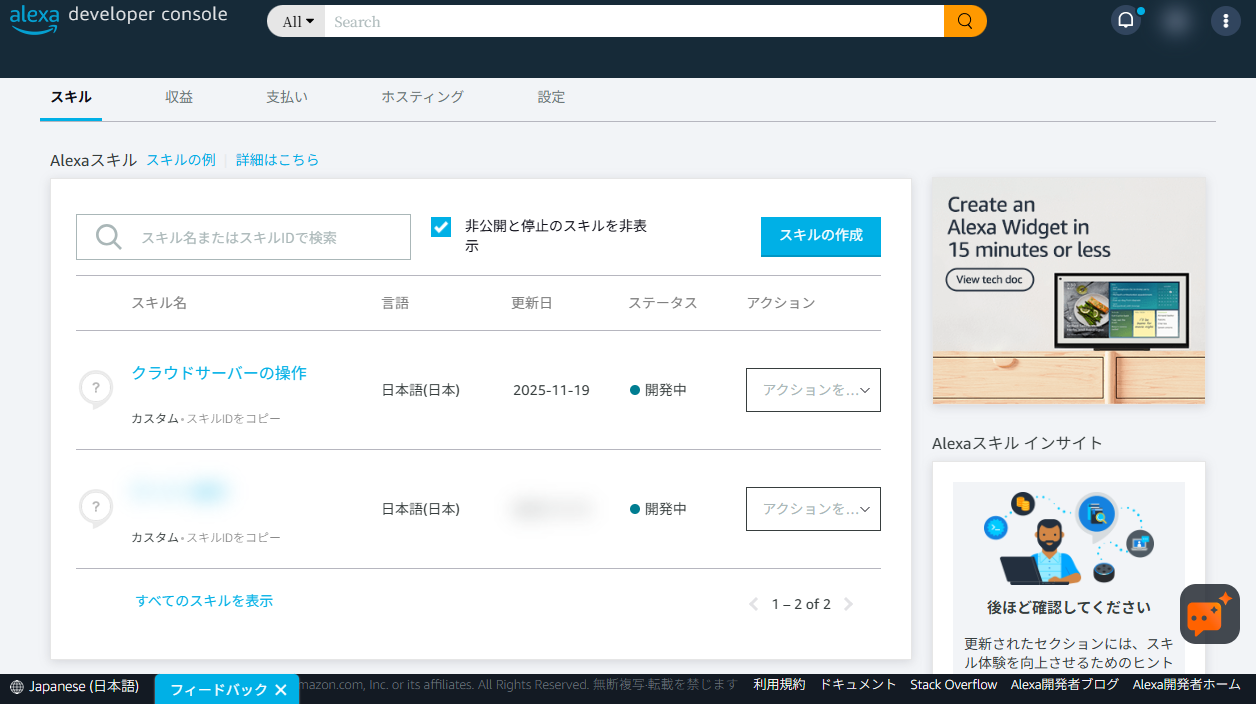1256x704 pixels.
Task: Click the question mark icon beside クラウドサーバーの操作
Action: pos(96,387)
